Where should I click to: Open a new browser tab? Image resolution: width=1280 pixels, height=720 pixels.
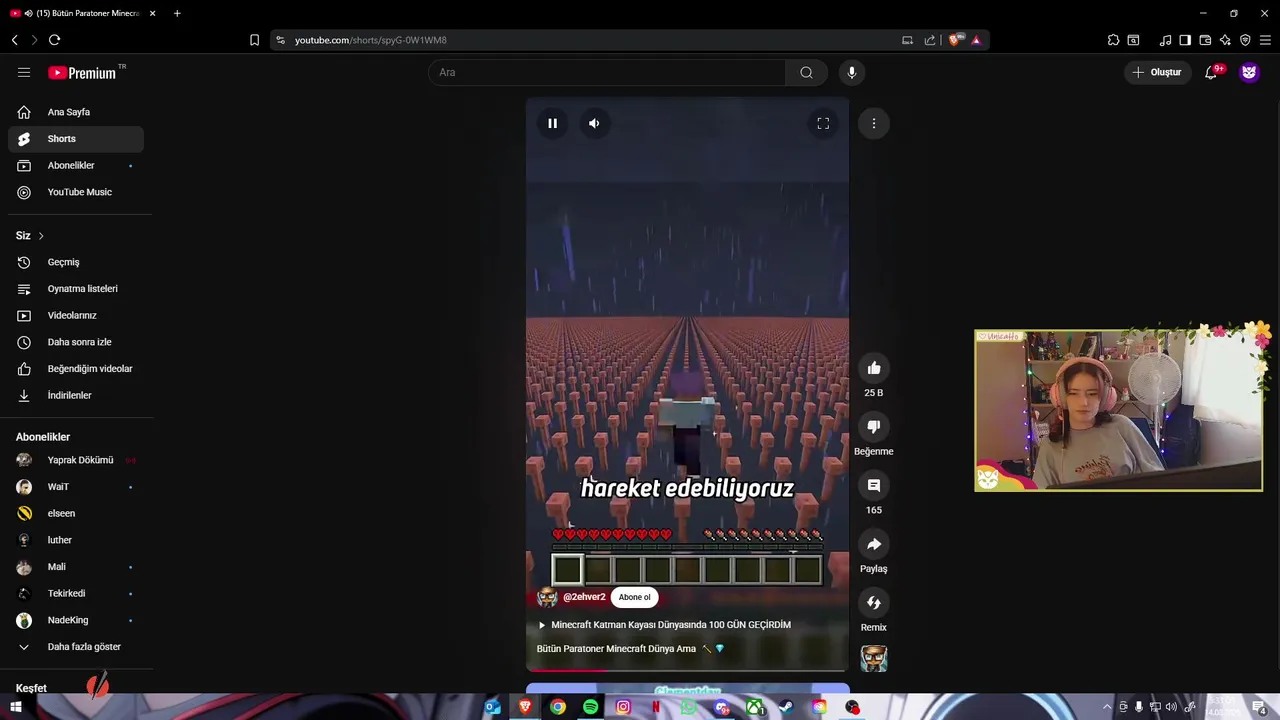click(x=177, y=13)
